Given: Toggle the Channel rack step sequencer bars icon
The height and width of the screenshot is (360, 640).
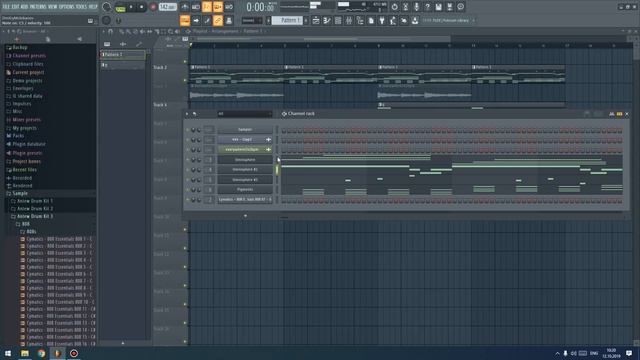Looking at the screenshot, I should (x=620, y=114).
